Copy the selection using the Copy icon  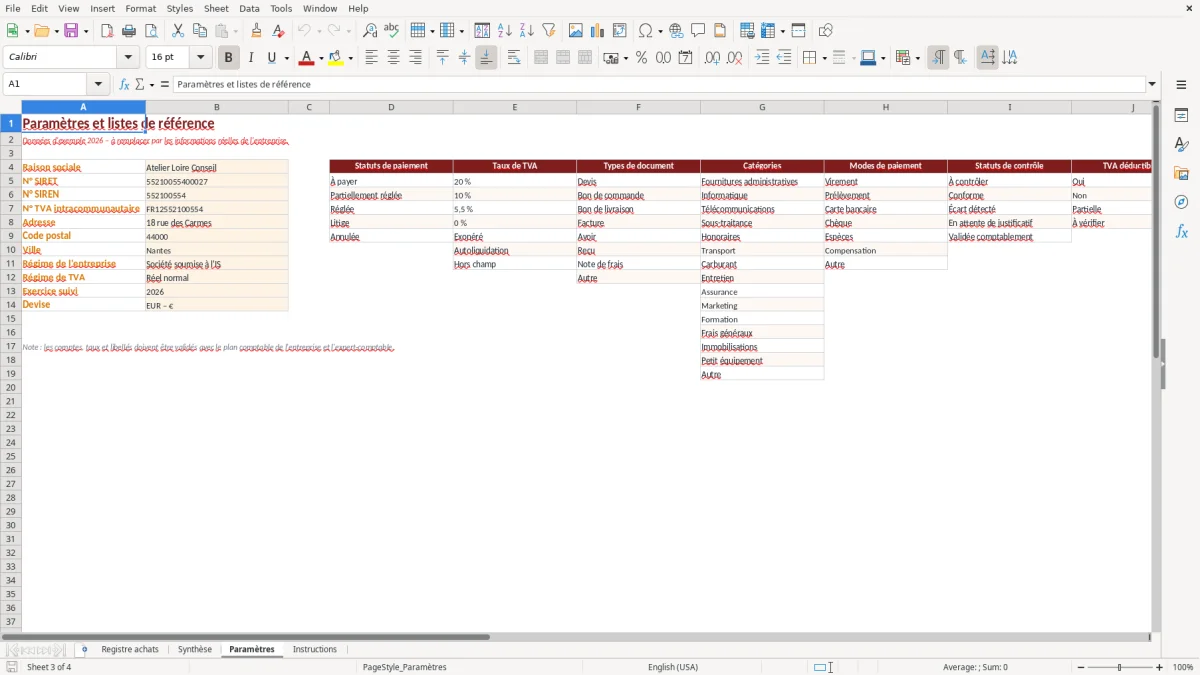point(200,31)
